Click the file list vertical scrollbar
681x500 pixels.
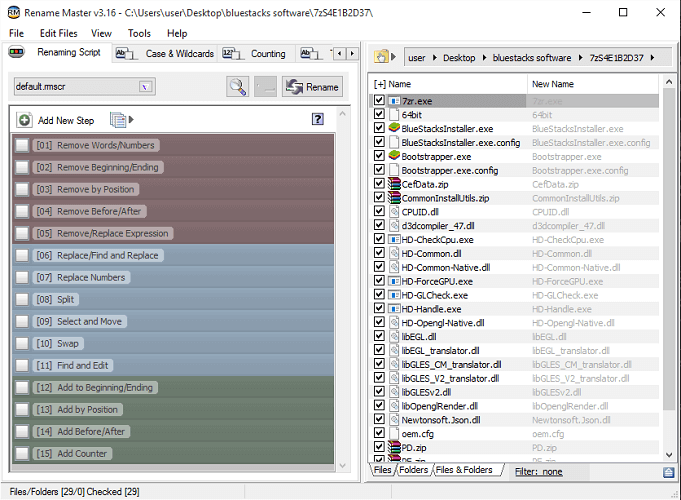(669, 250)
